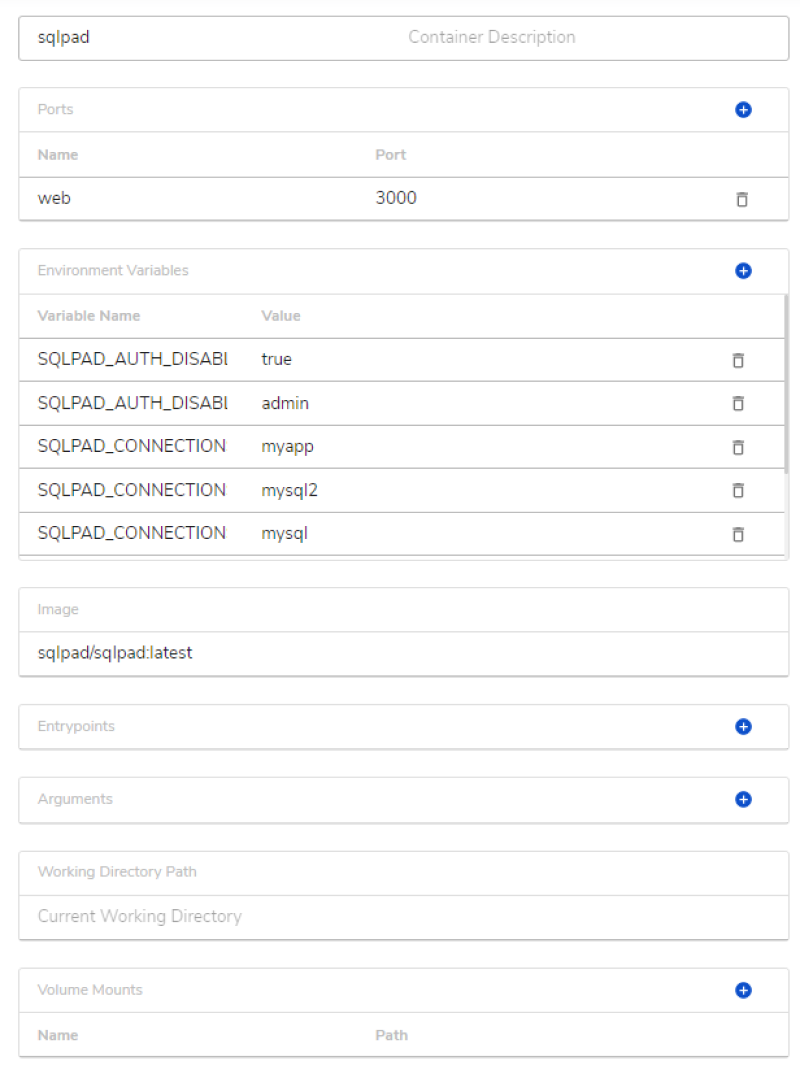Viewport: 800px width, 1075px height.
Task: Click the Variable Name column header
Action: [x=89, y=316]
